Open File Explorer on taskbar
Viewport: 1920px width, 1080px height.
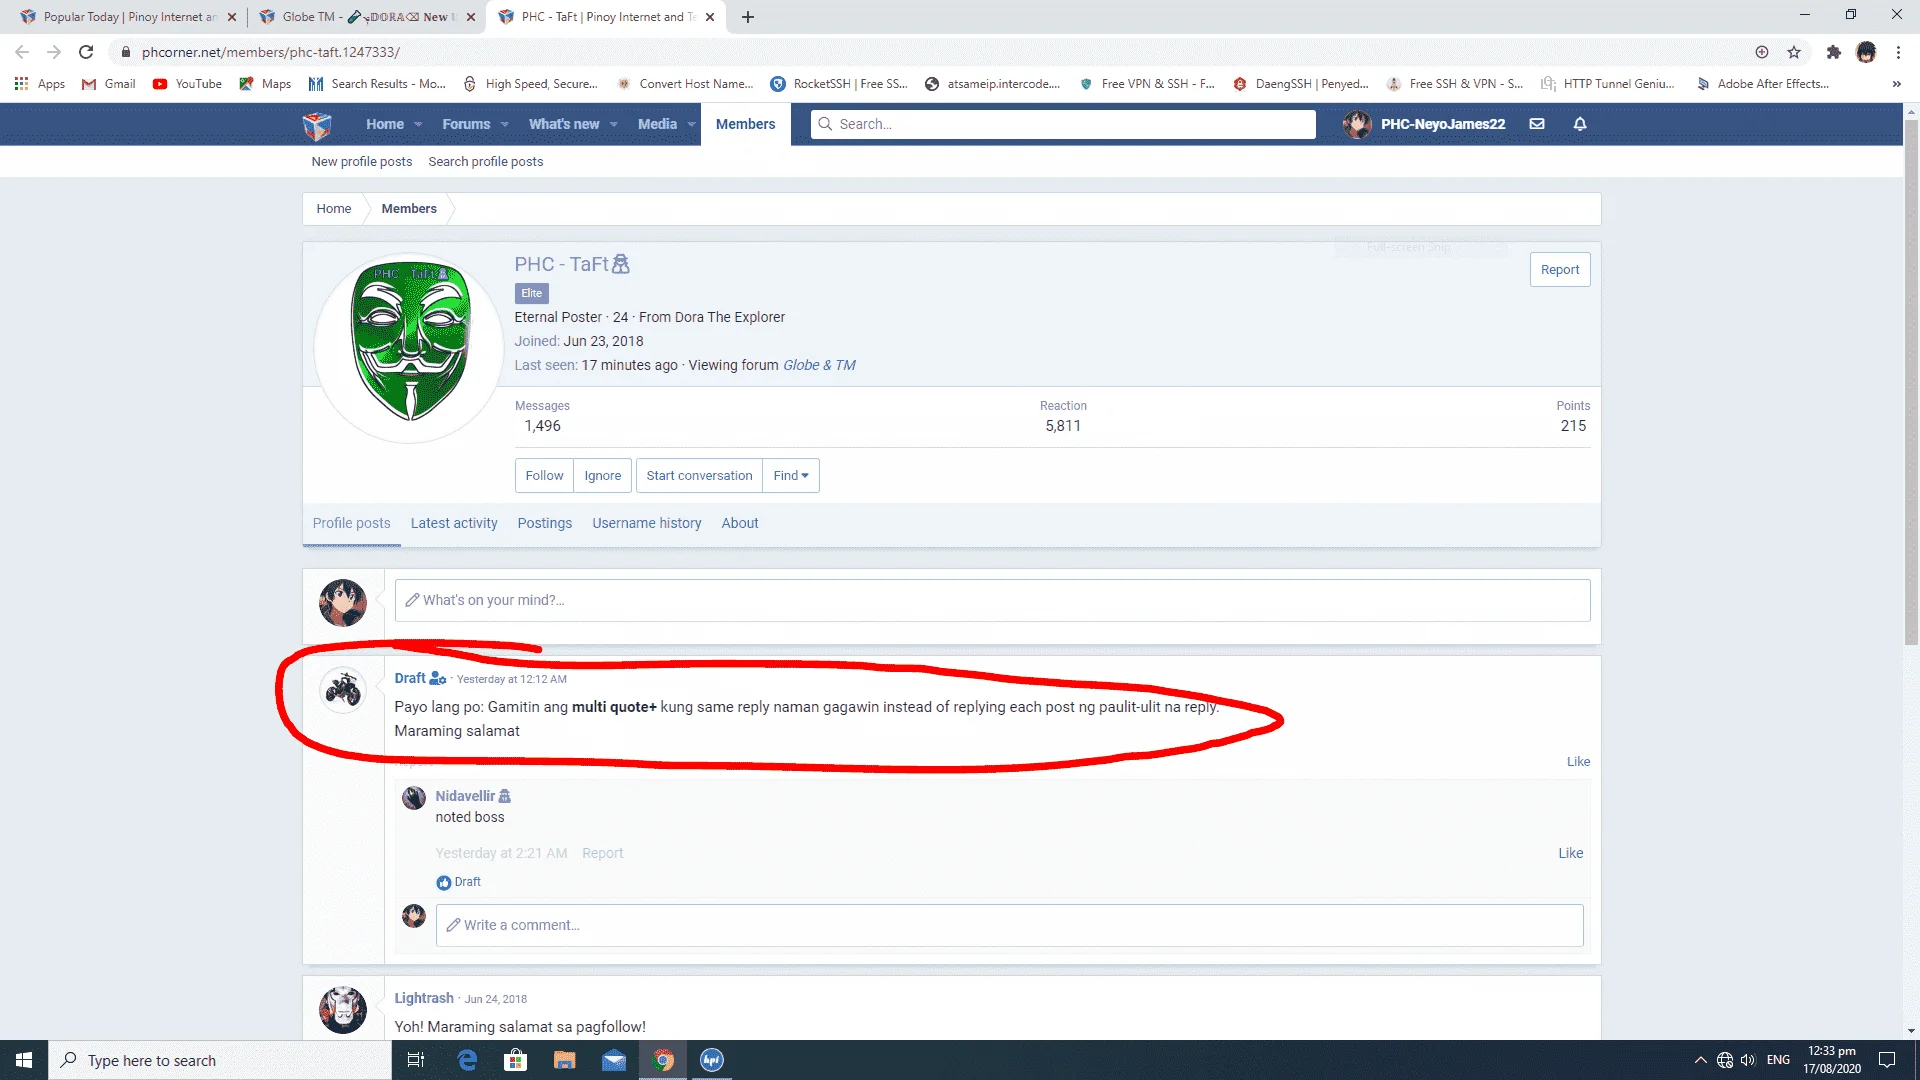[565, 1060]
